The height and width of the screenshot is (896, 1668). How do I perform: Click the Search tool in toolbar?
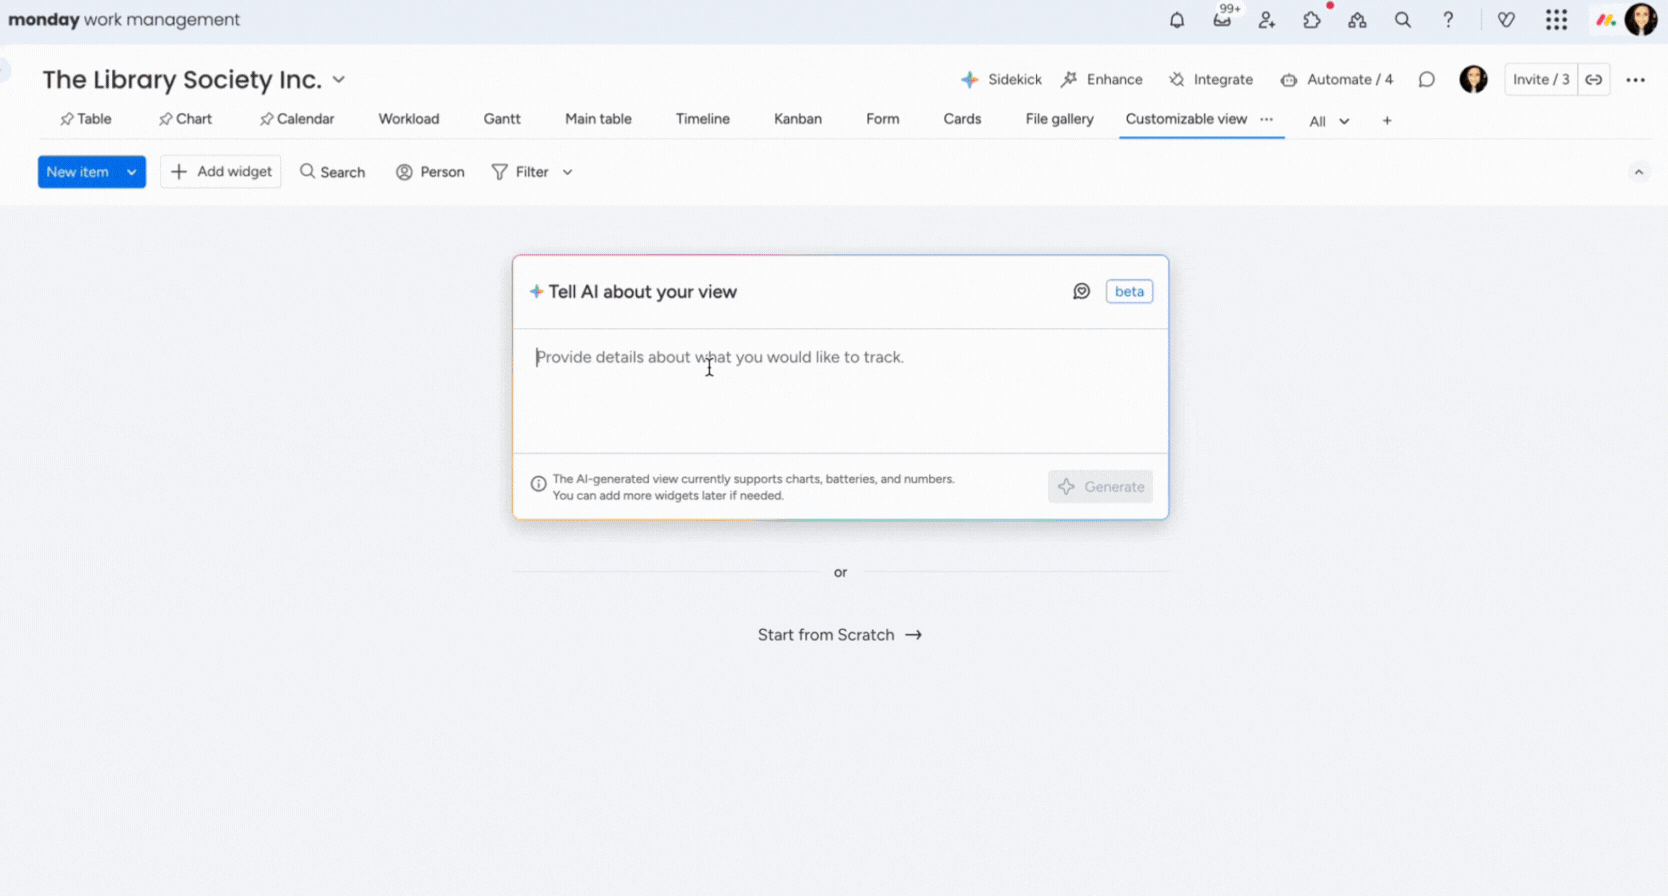pos(333,172)
